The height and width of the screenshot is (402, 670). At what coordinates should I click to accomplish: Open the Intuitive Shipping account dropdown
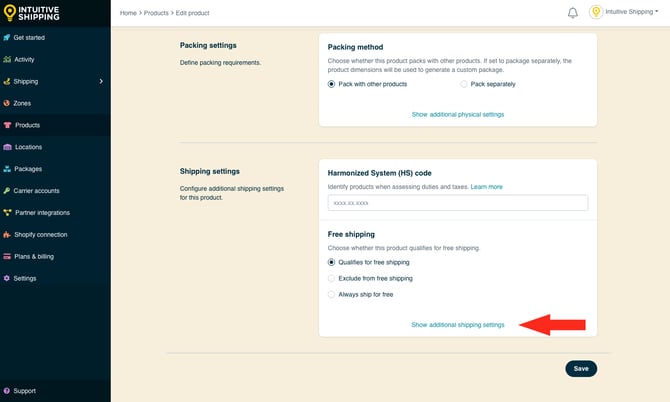tap(632, 12)
